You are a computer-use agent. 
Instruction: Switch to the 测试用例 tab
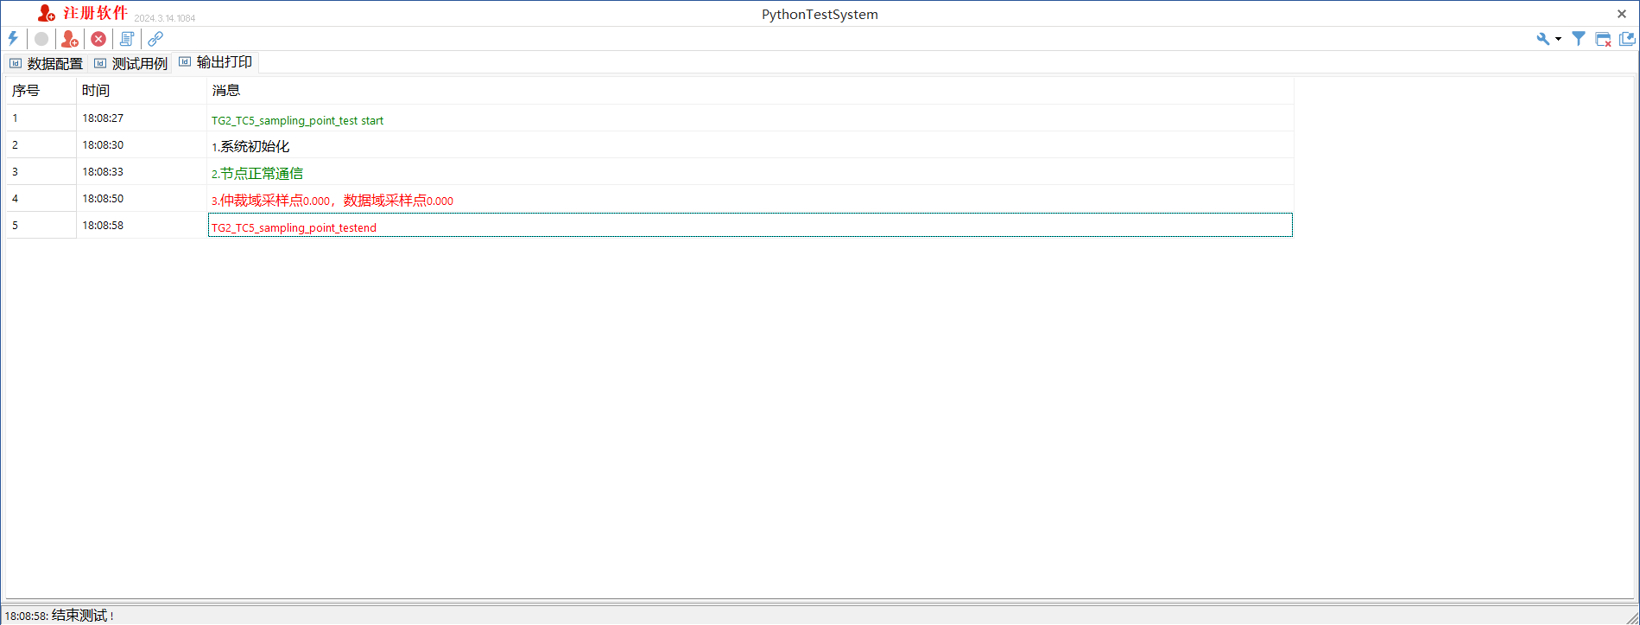[131, 63]
